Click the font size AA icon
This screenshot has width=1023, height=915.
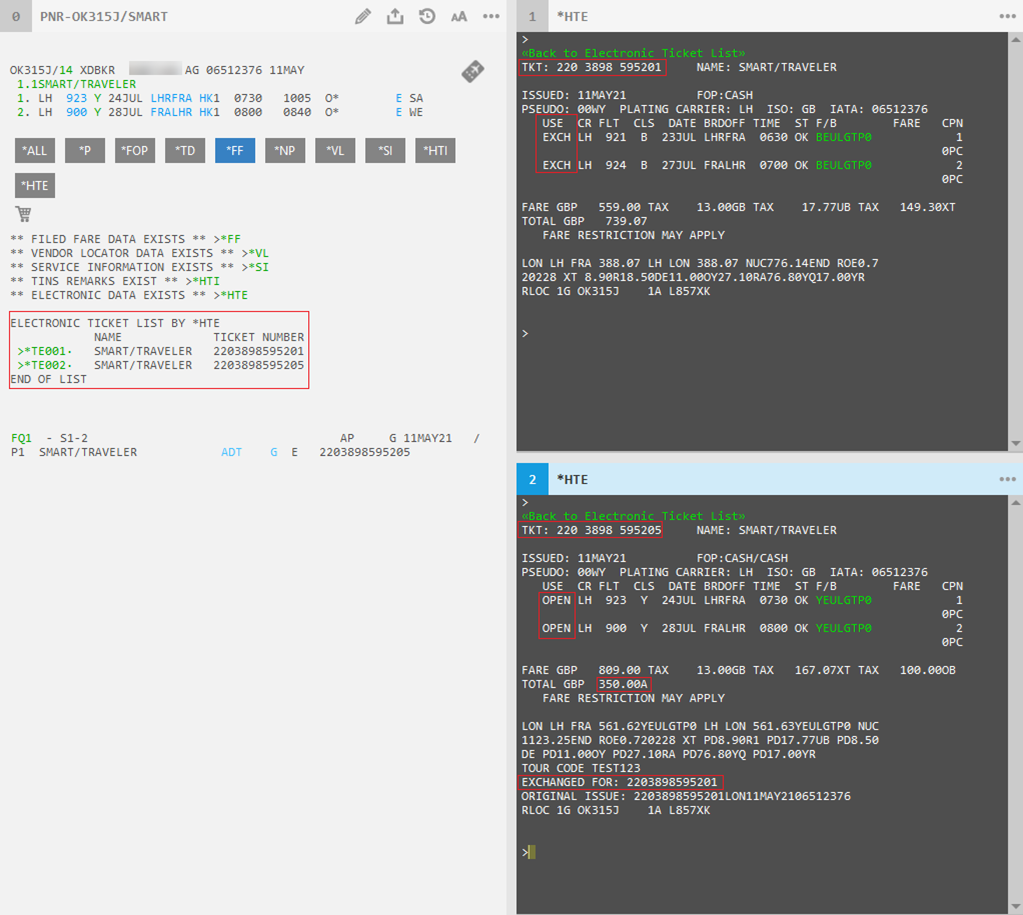[459, 17]
